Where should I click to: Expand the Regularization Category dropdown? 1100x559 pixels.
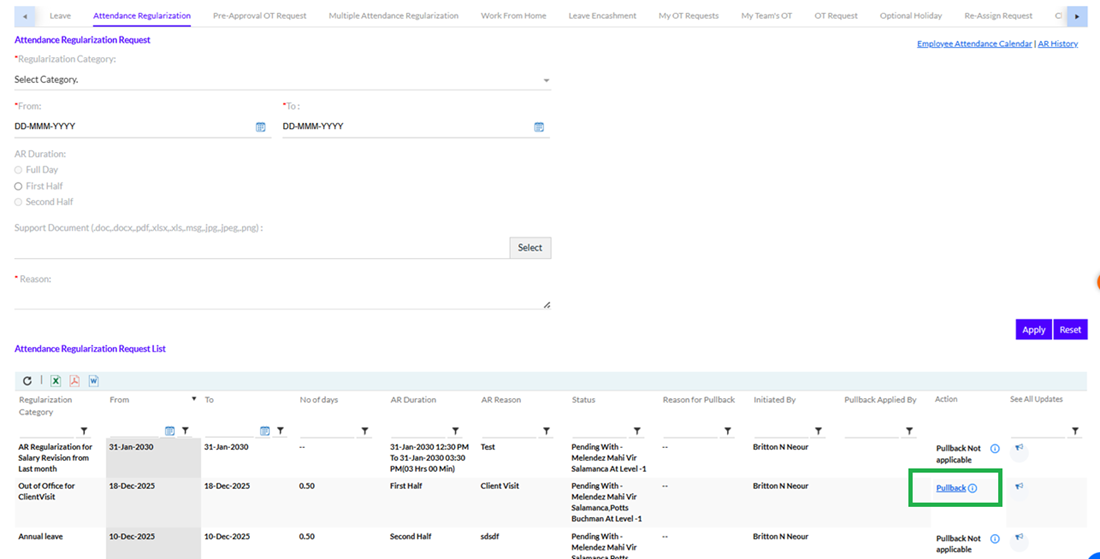click(546, 80)
